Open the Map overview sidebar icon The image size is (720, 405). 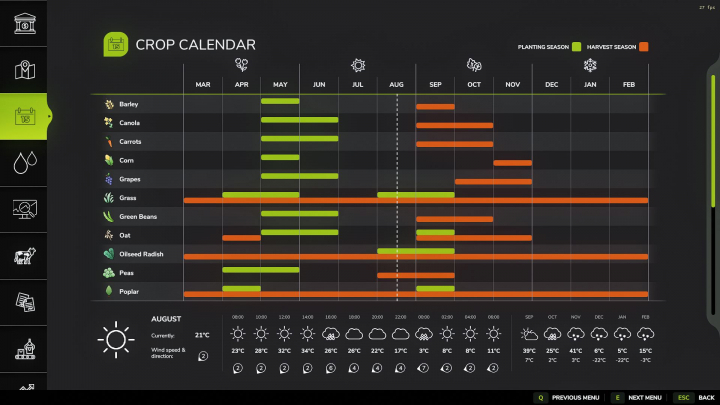point(25,70)
